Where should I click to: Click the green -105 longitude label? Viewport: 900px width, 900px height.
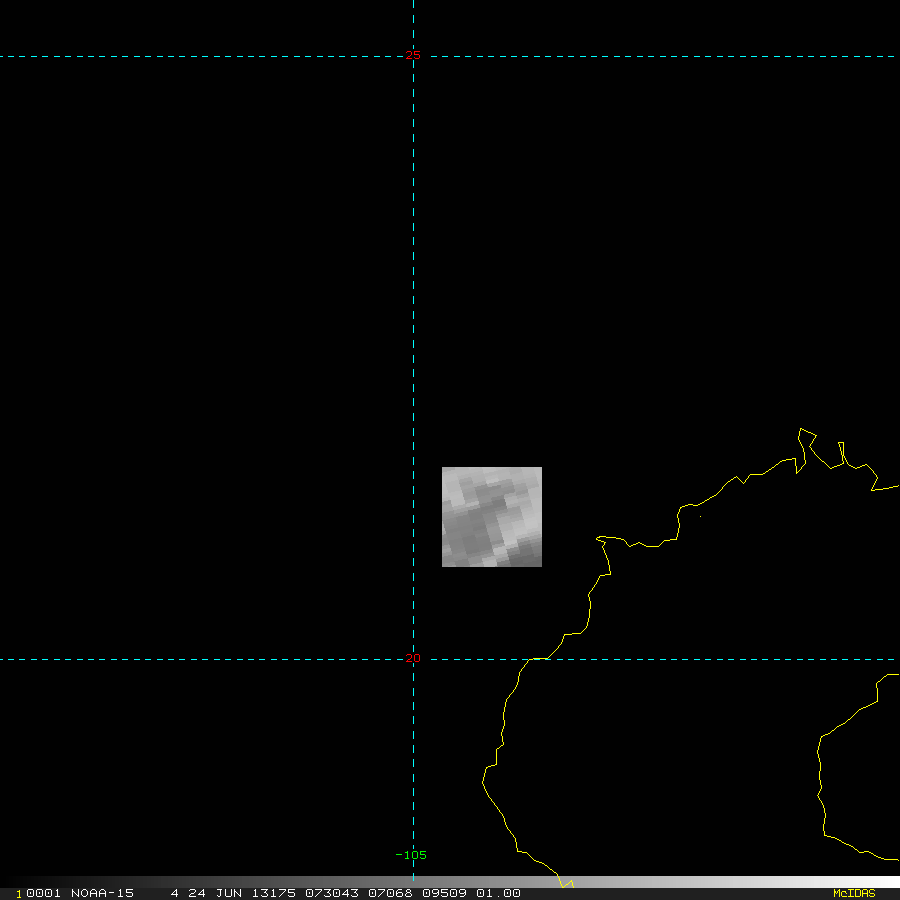pos(410,855)
